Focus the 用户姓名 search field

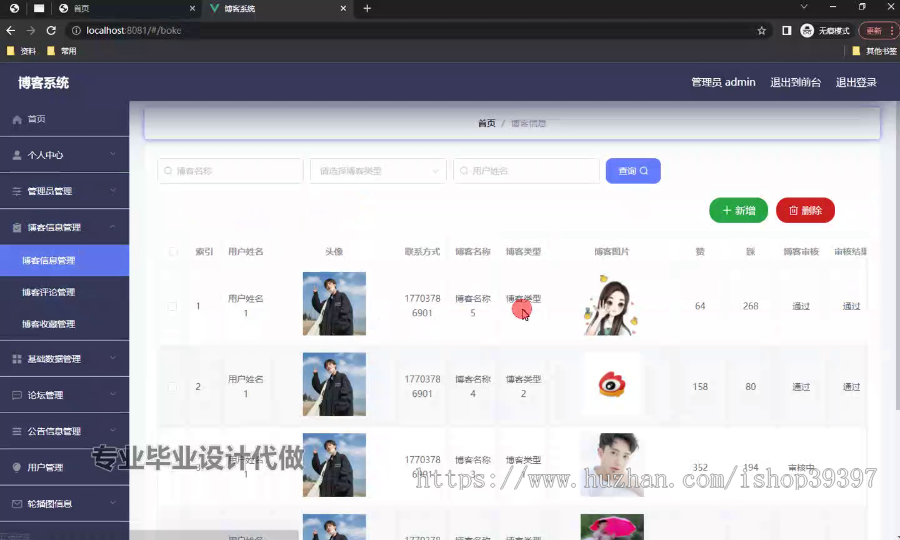click(x=526, y=171)
